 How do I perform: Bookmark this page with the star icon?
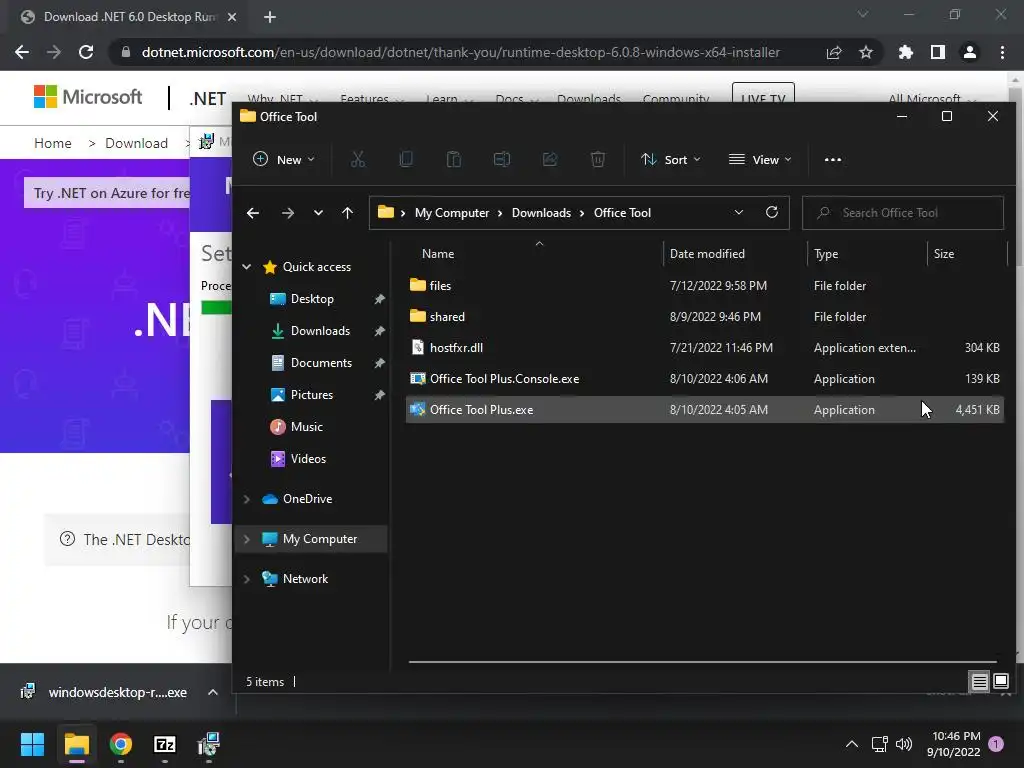[866, 52]
